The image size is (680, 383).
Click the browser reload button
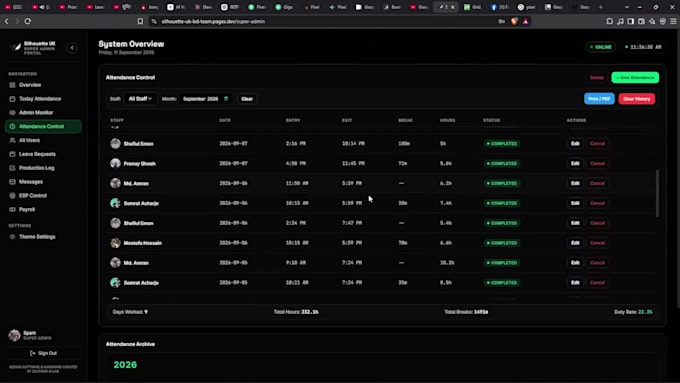coord(28,21)
